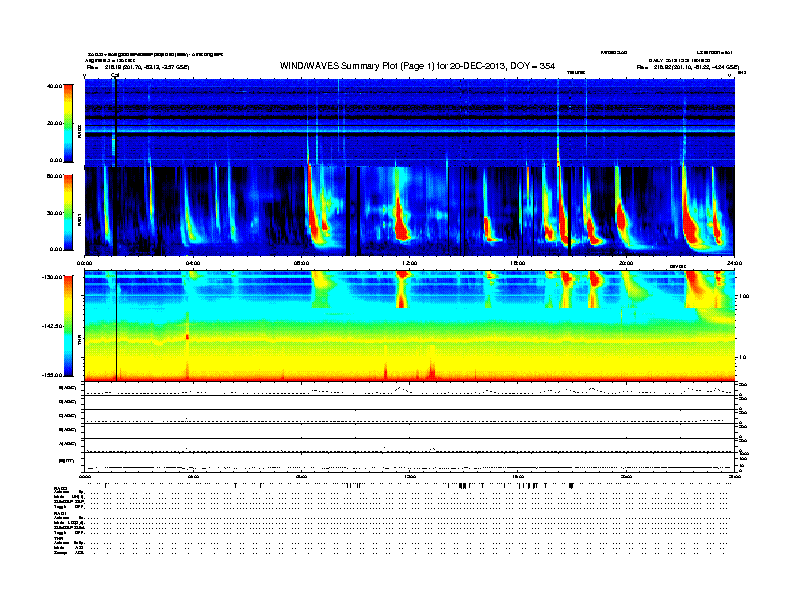Click the TNR intensity color bar
792x612 pixels.
point(68,326)
